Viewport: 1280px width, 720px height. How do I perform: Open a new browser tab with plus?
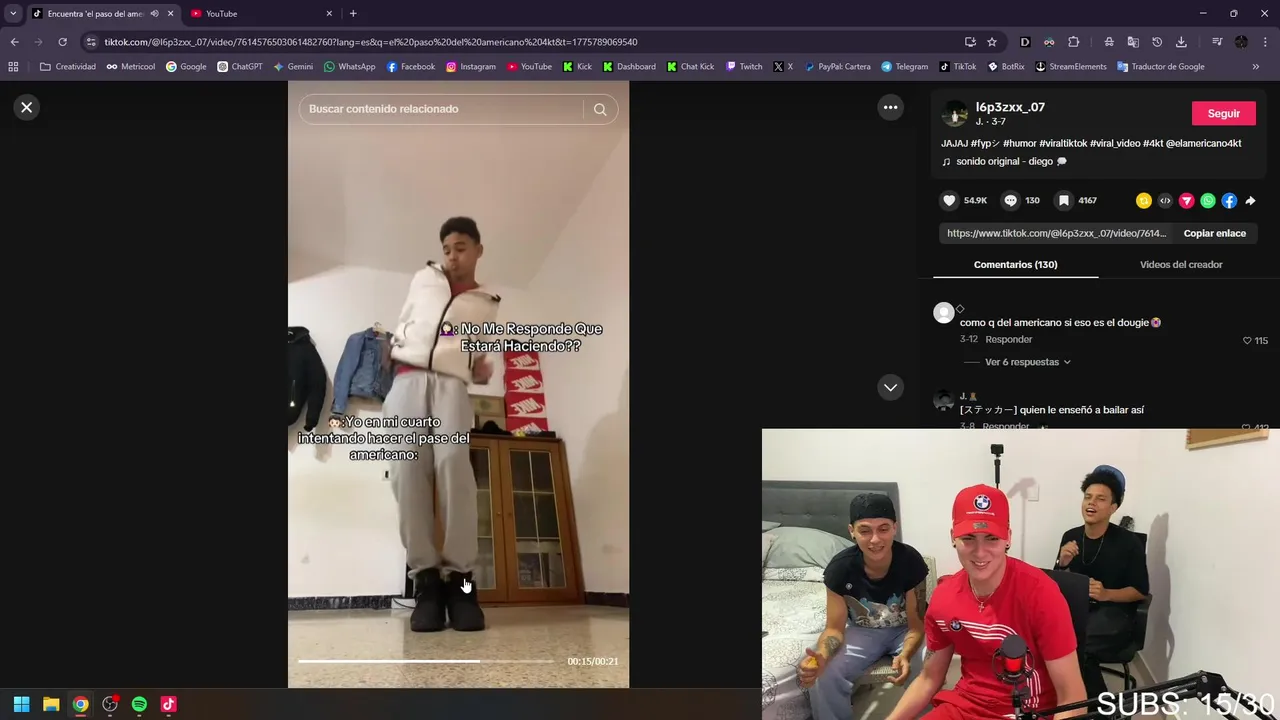point(353,14)
